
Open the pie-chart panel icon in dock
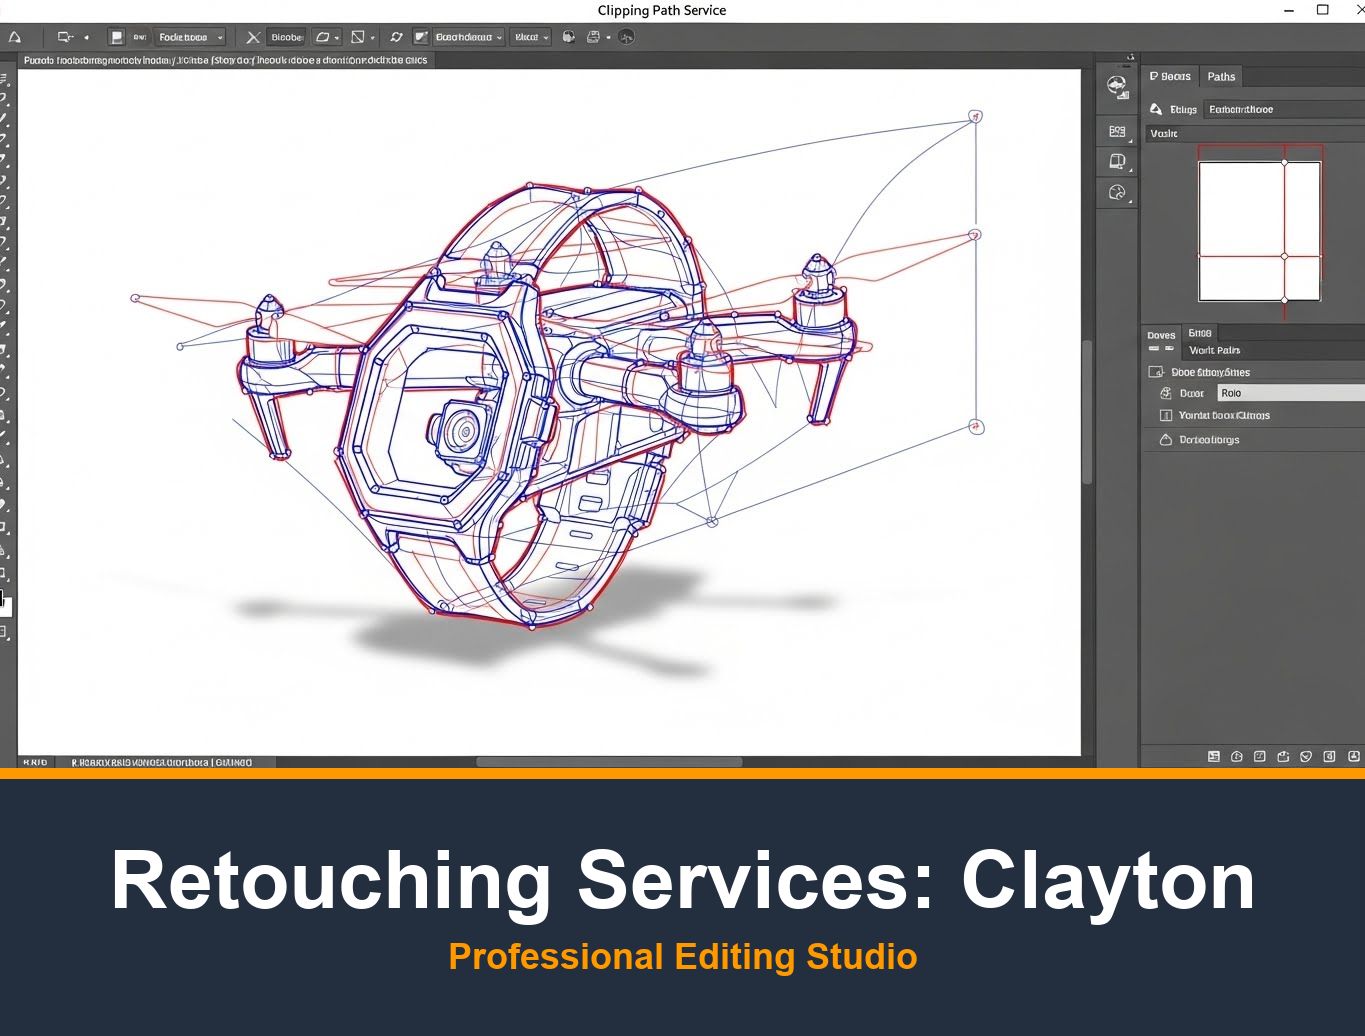pyautogui.click(x=1117, y=192)
